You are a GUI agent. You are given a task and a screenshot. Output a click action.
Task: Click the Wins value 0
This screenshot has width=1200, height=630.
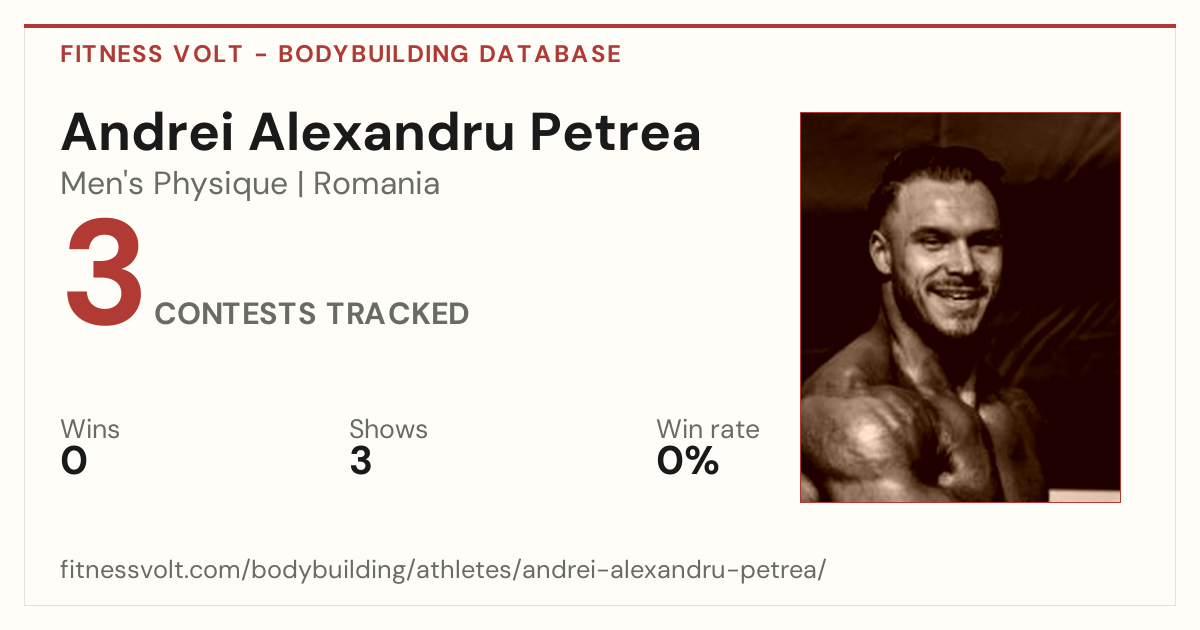pyautogui.click(x=74, y=461)
